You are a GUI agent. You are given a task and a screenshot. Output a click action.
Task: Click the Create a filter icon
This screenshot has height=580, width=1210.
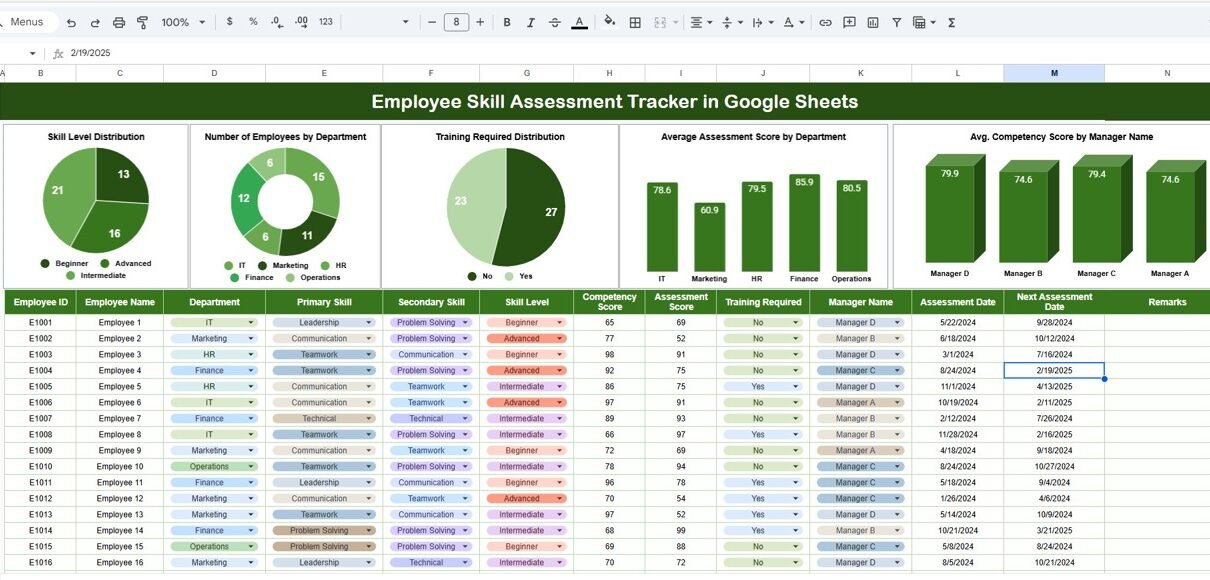896,22
